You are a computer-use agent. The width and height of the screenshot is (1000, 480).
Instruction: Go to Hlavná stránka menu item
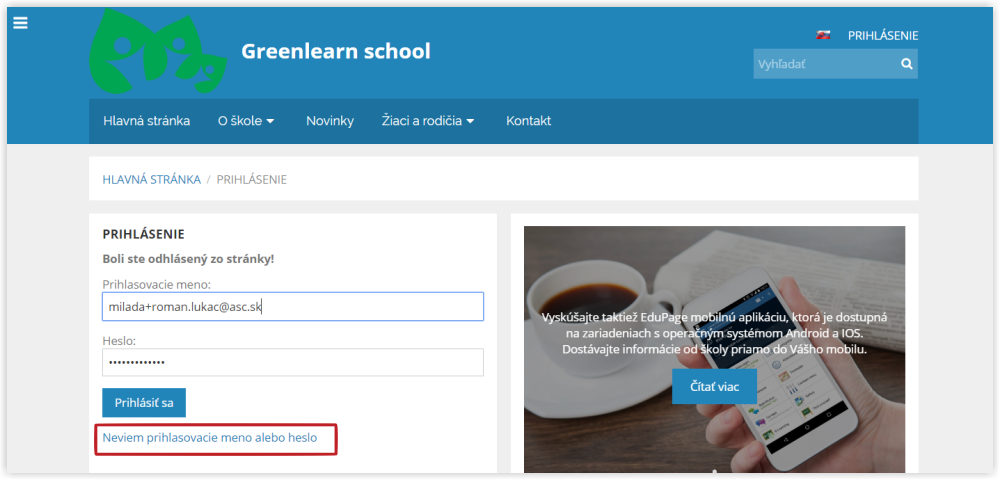(x=147, y=120)
